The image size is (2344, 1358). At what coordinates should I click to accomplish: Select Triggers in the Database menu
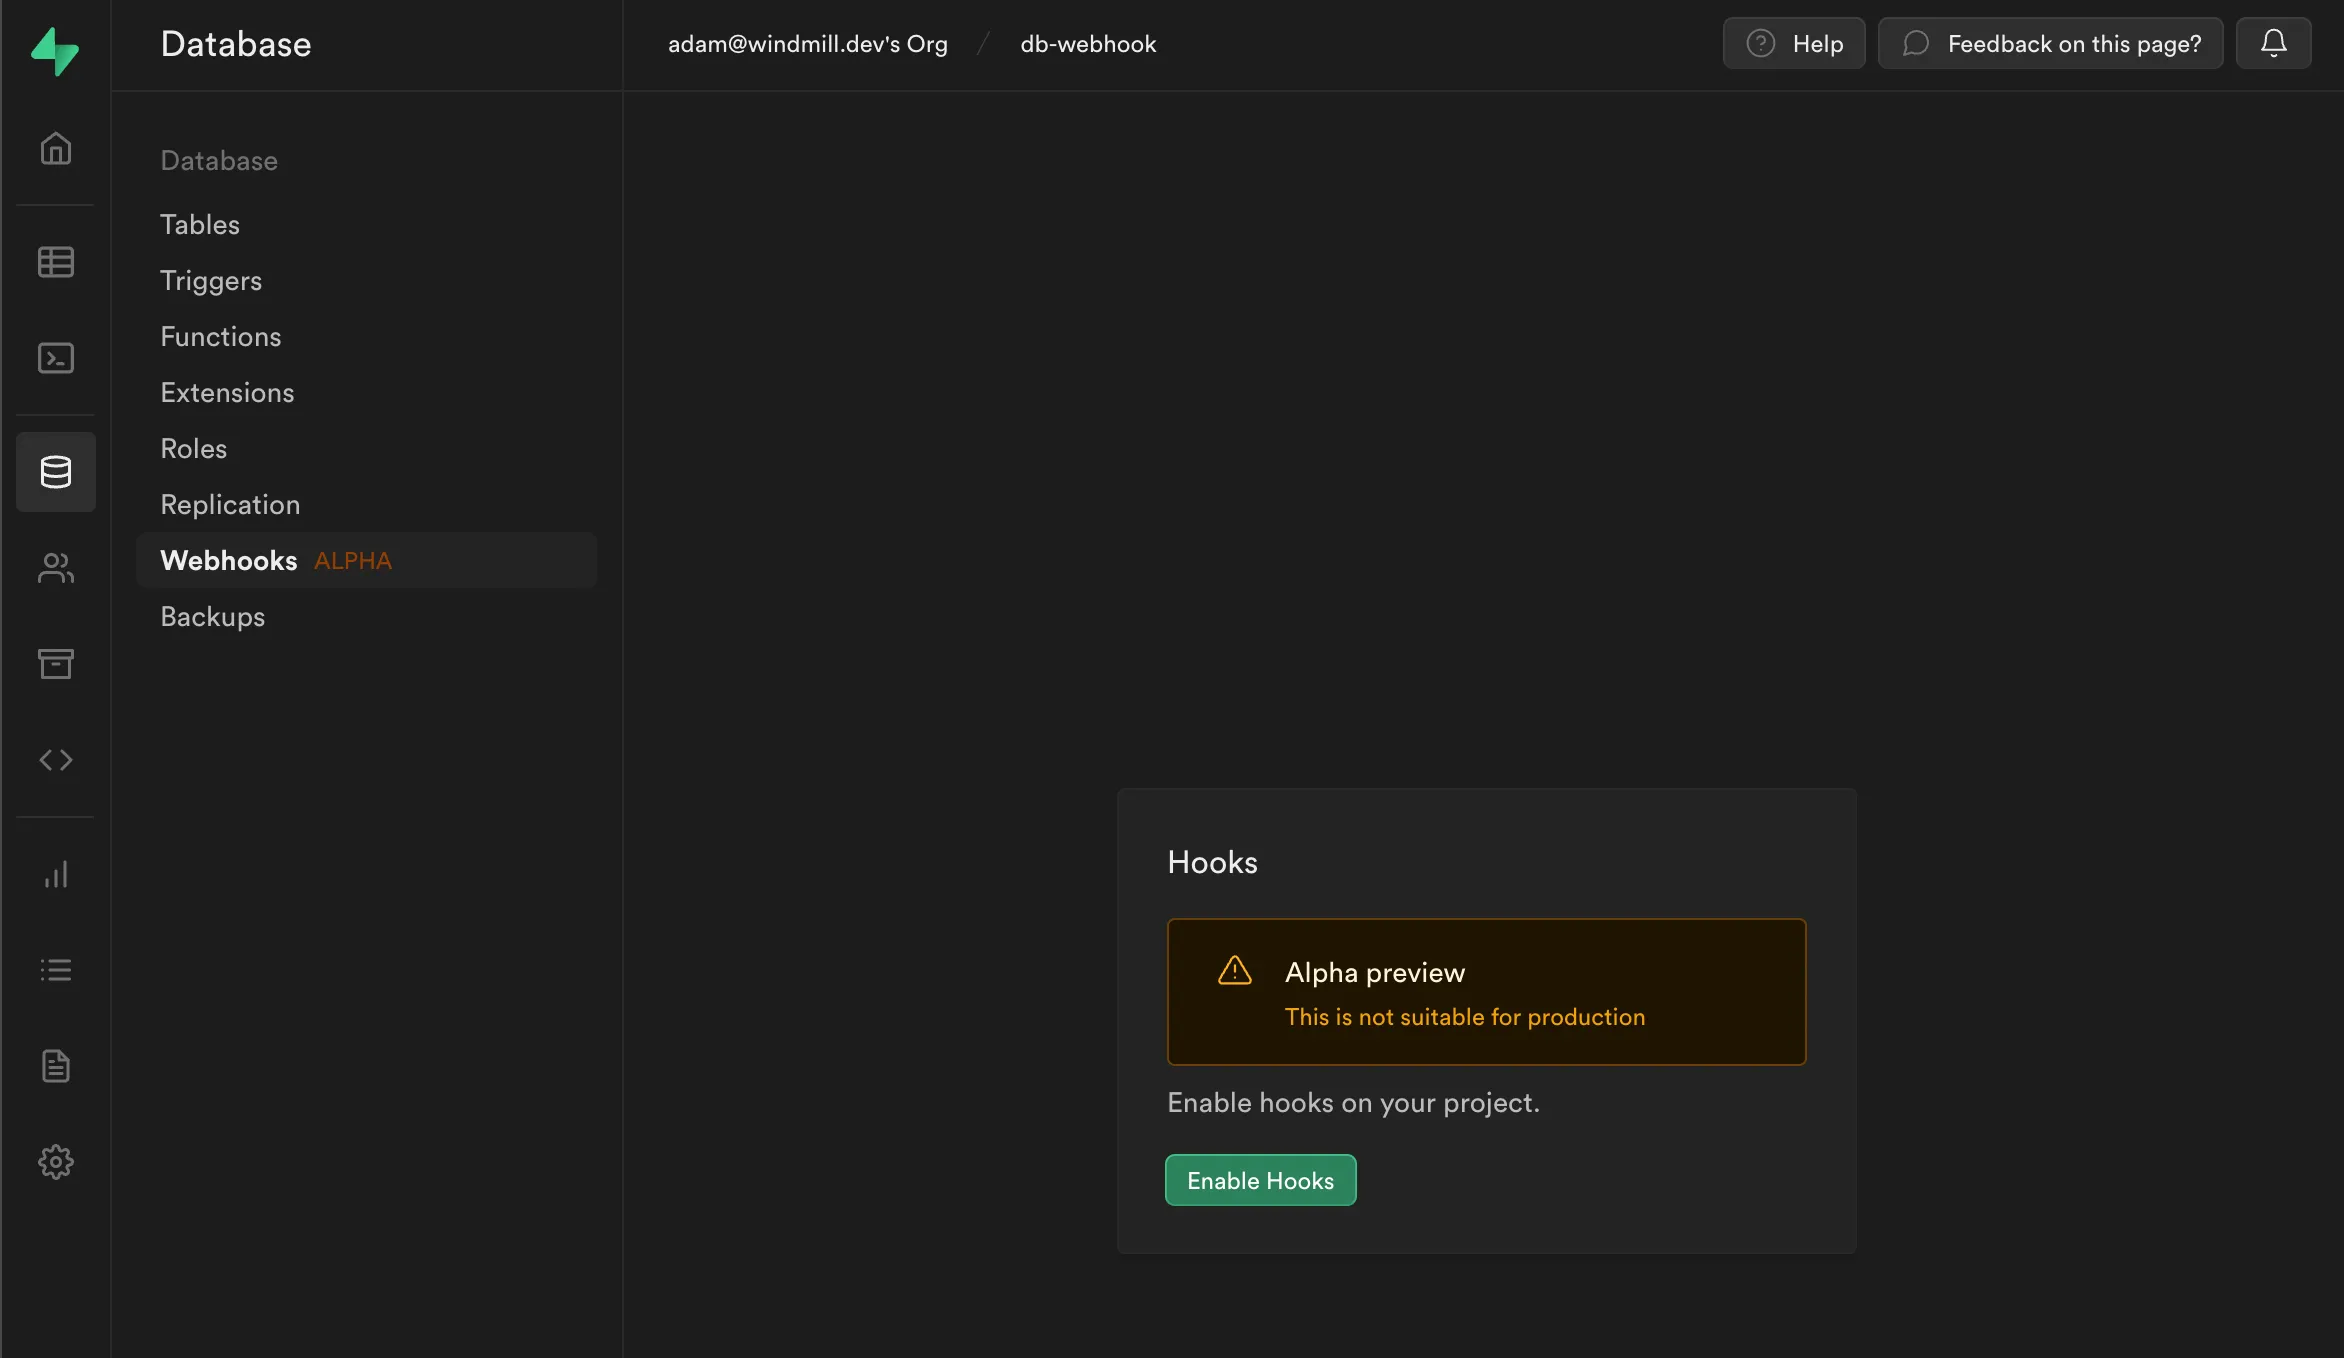[x=211, y=280]
